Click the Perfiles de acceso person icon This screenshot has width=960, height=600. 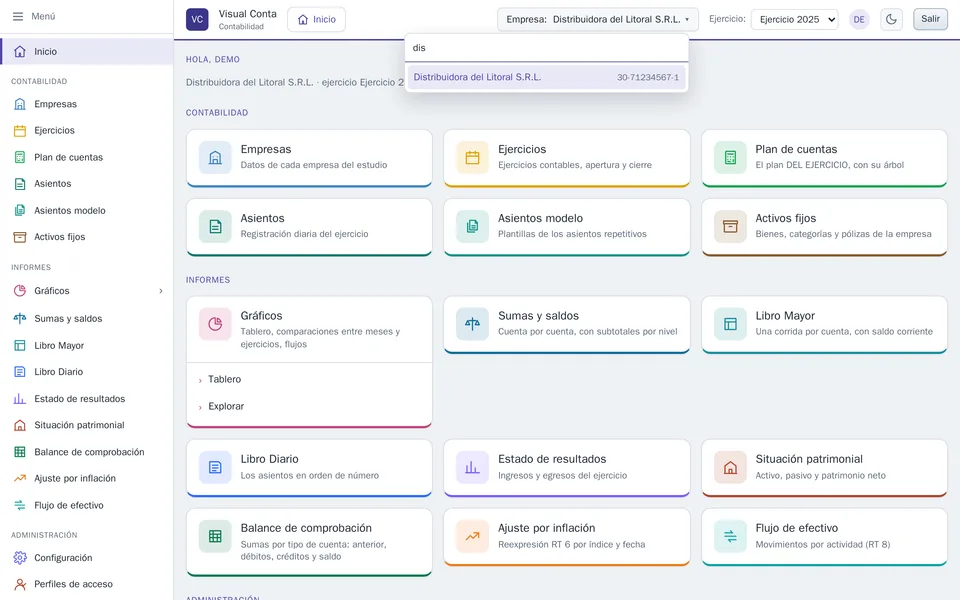[20, 584]
